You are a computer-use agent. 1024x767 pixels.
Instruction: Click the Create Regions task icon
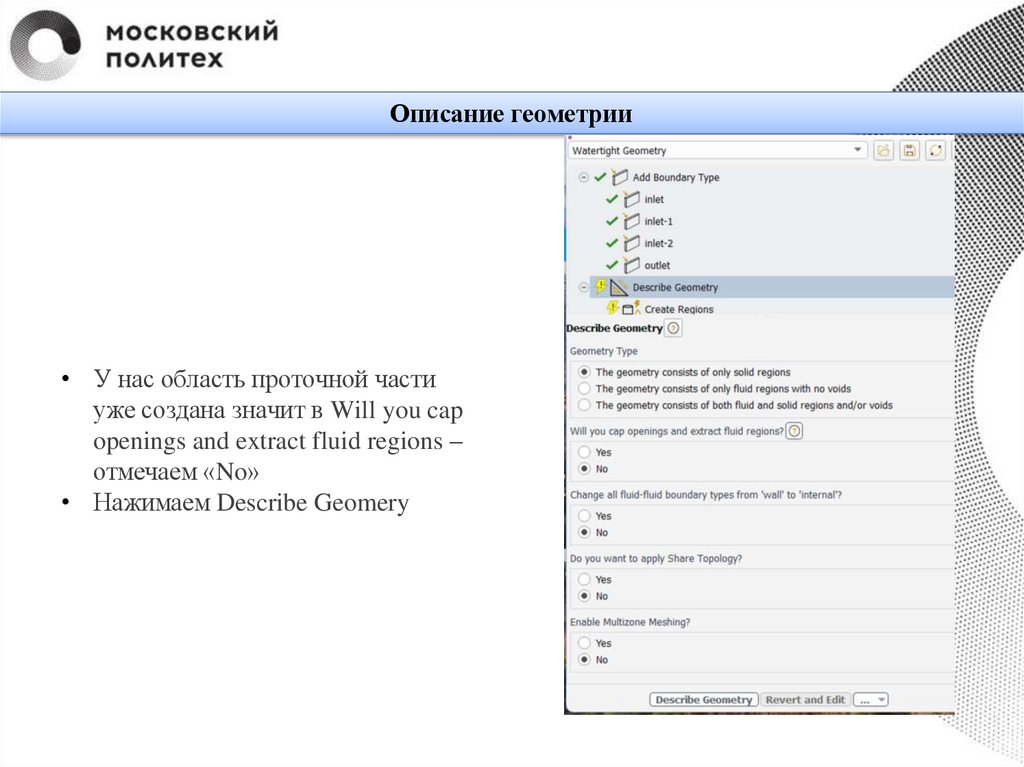coord(631,308)
